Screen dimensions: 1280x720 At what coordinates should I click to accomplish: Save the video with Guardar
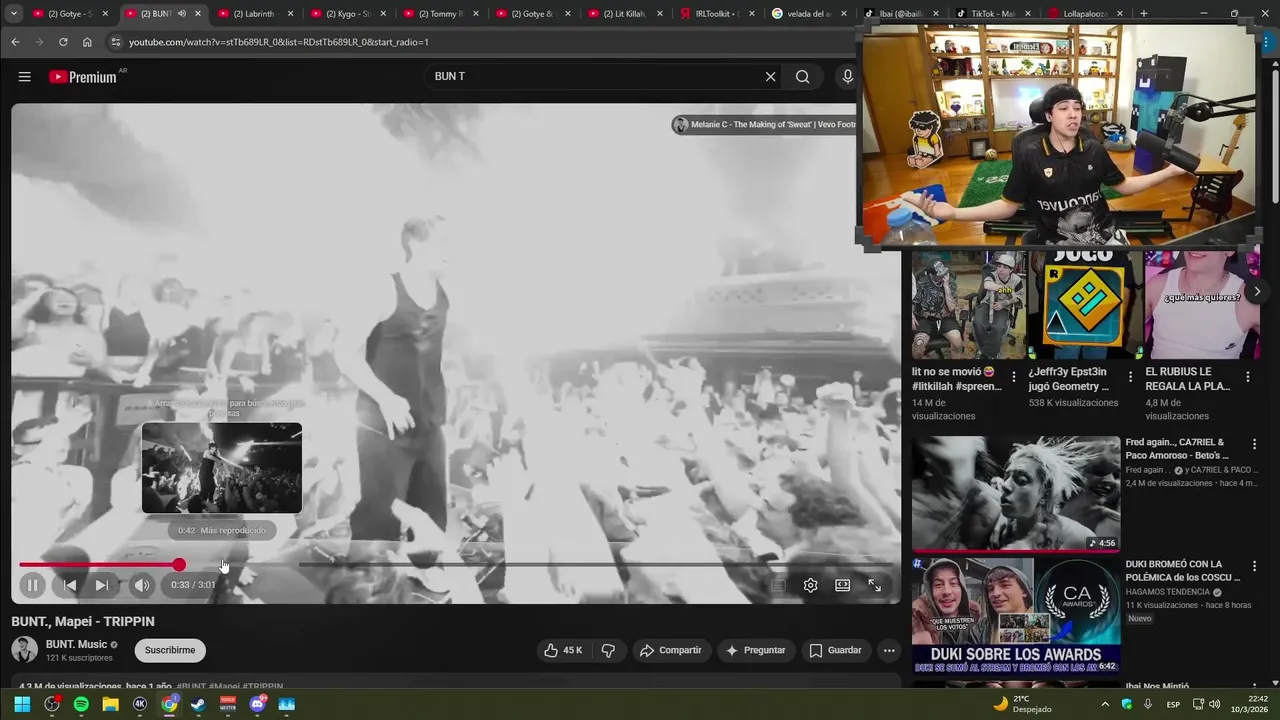pyautogui.click(x=835, y=650)
